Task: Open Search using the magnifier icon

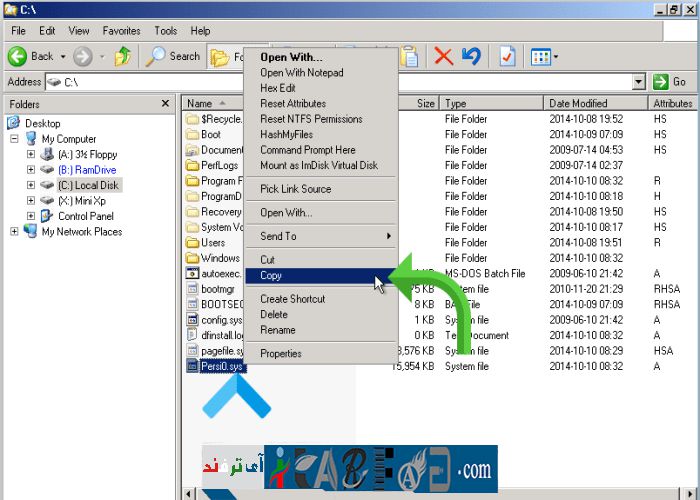Action: pyautogui.click(x=156, y=56)
